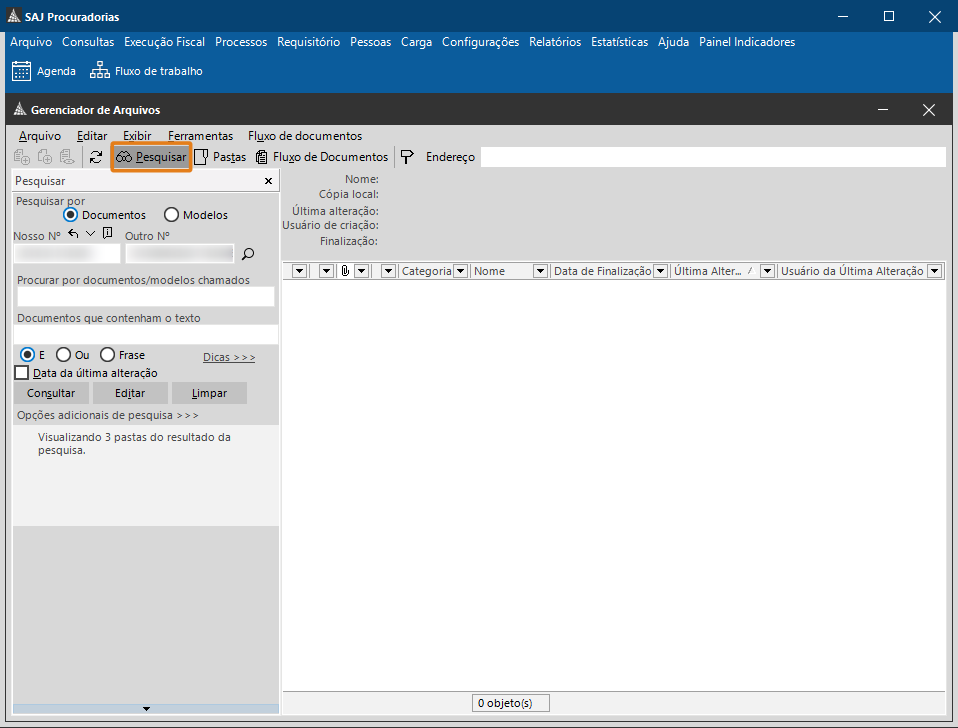The height and width of the screenshot is (728, 958).
Task: Click the Consultar button
Action: [x=51, y=393]
